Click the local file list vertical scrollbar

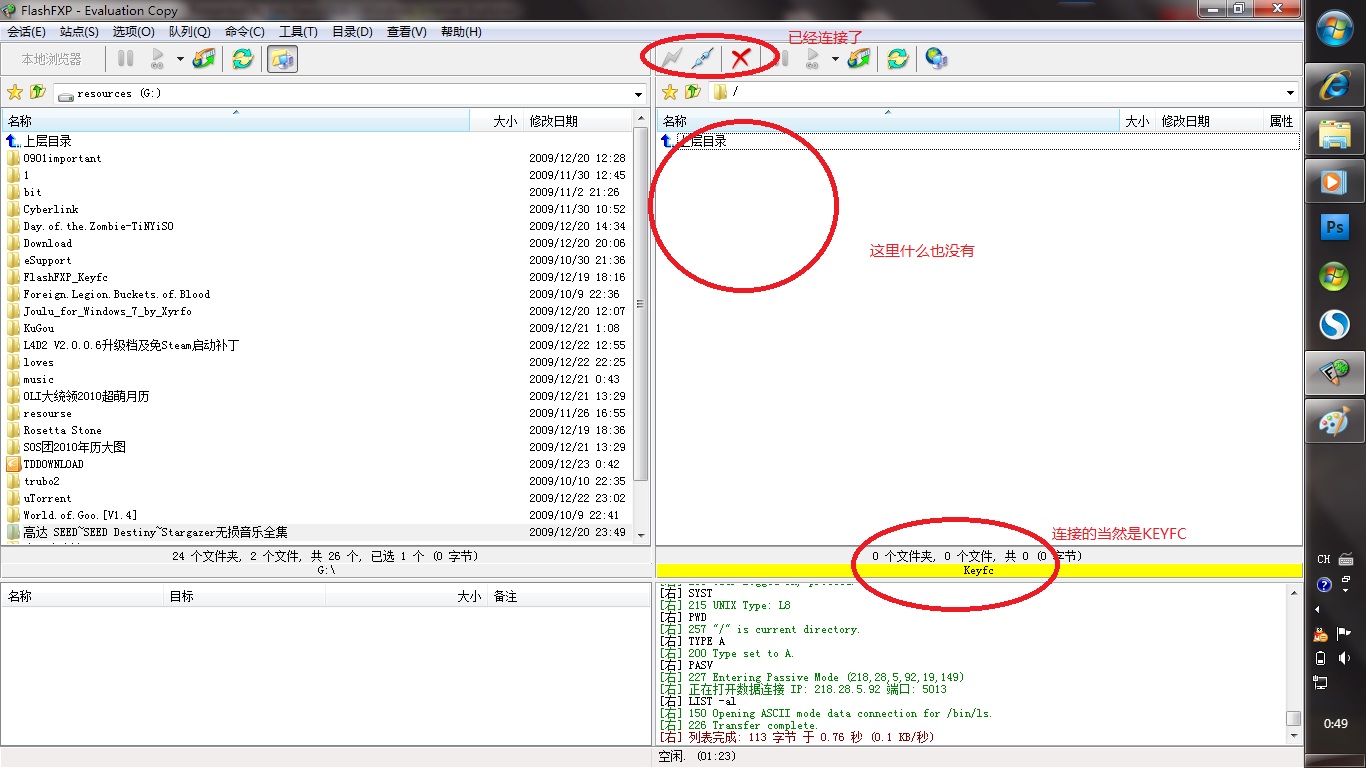point(641,326)
